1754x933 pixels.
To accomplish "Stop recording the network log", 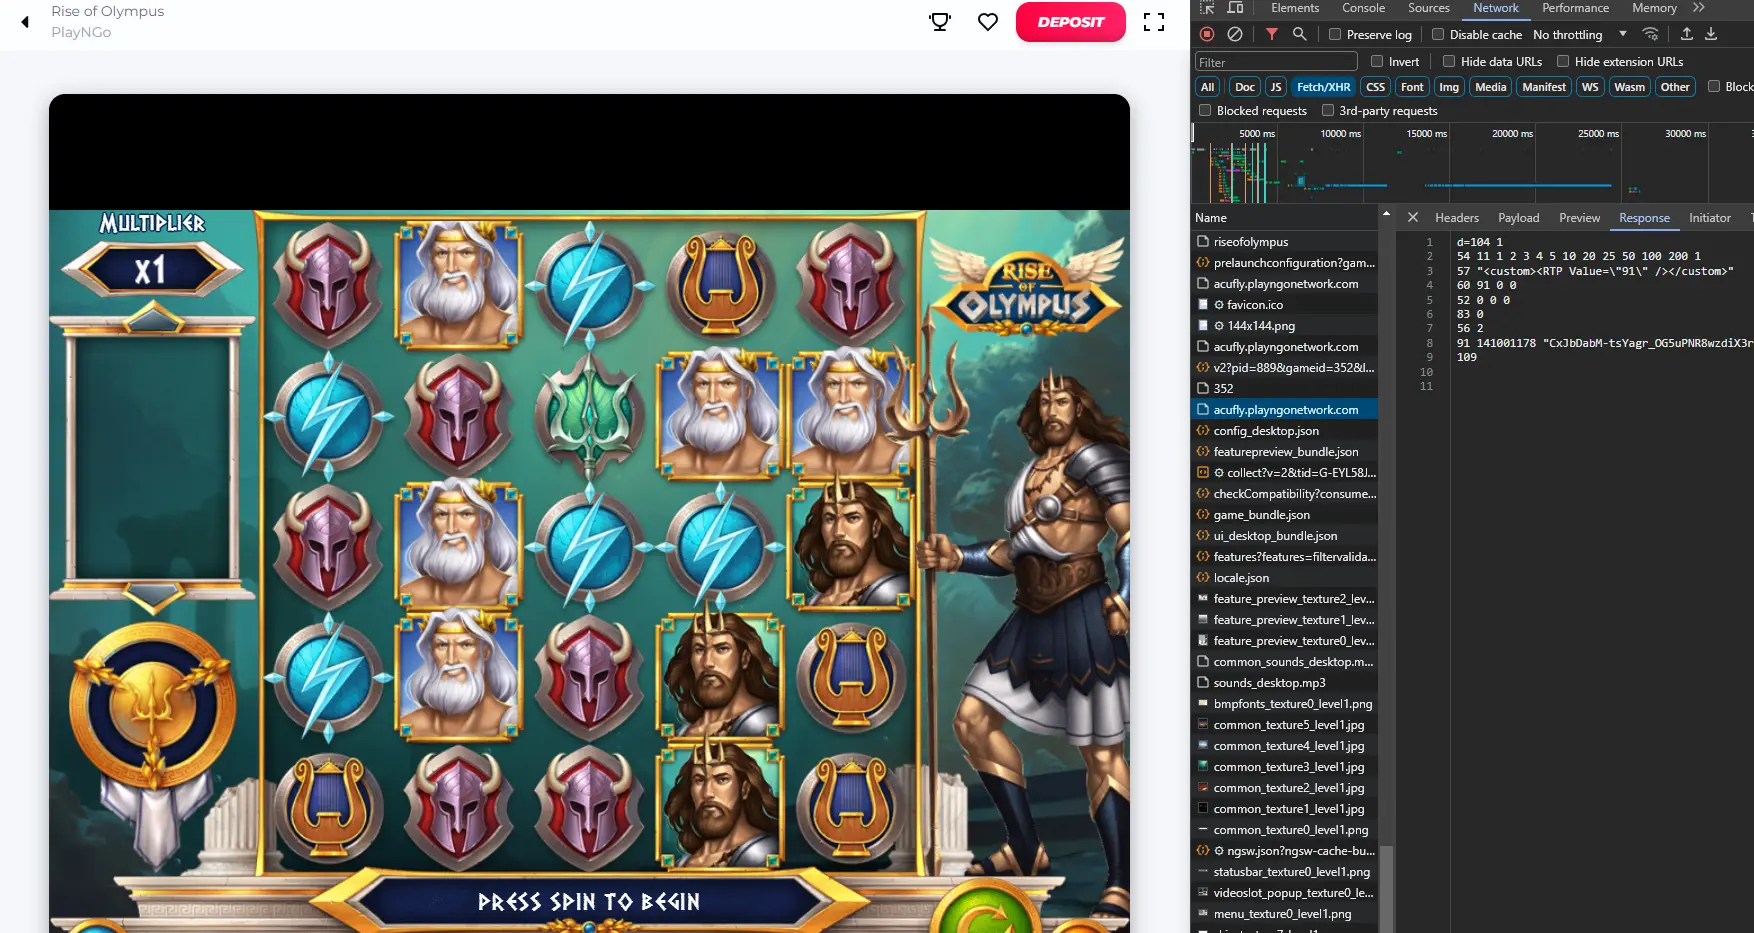I will click(x=1207, y=34).
